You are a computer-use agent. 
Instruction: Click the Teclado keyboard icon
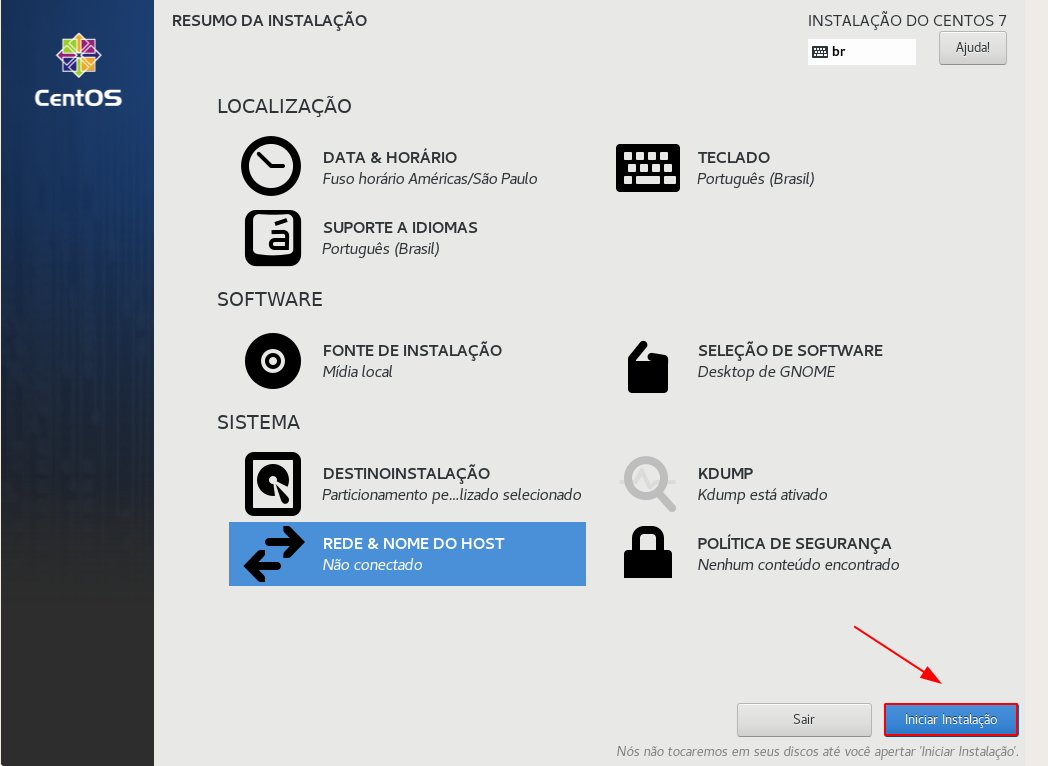tap(648, 168)
